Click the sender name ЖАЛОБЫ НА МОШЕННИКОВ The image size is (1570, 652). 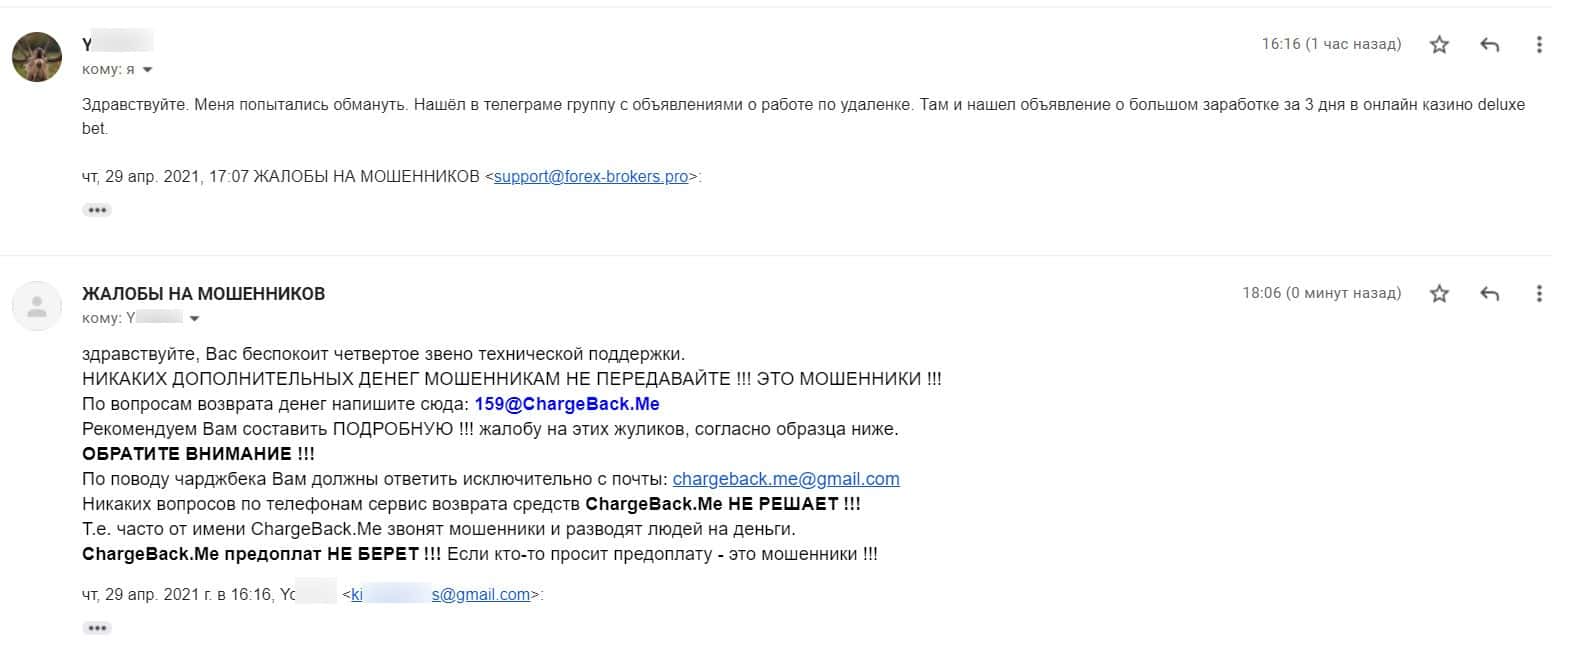click(x=203, y=293)
